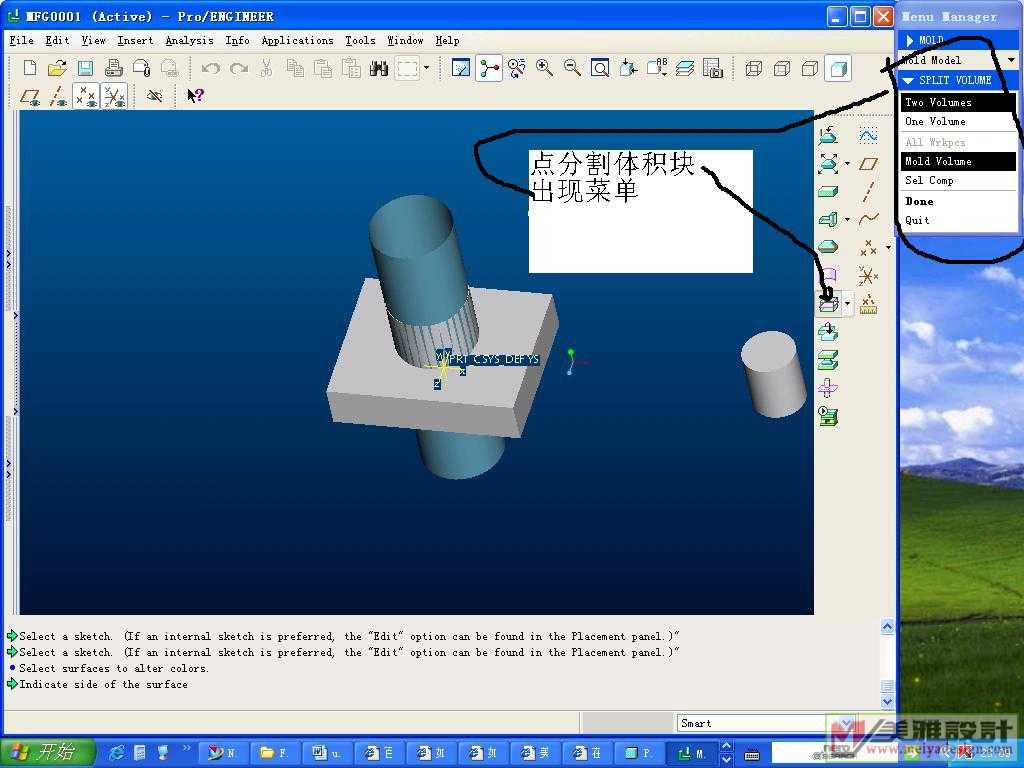Toggle datum points display

(86, 97)
